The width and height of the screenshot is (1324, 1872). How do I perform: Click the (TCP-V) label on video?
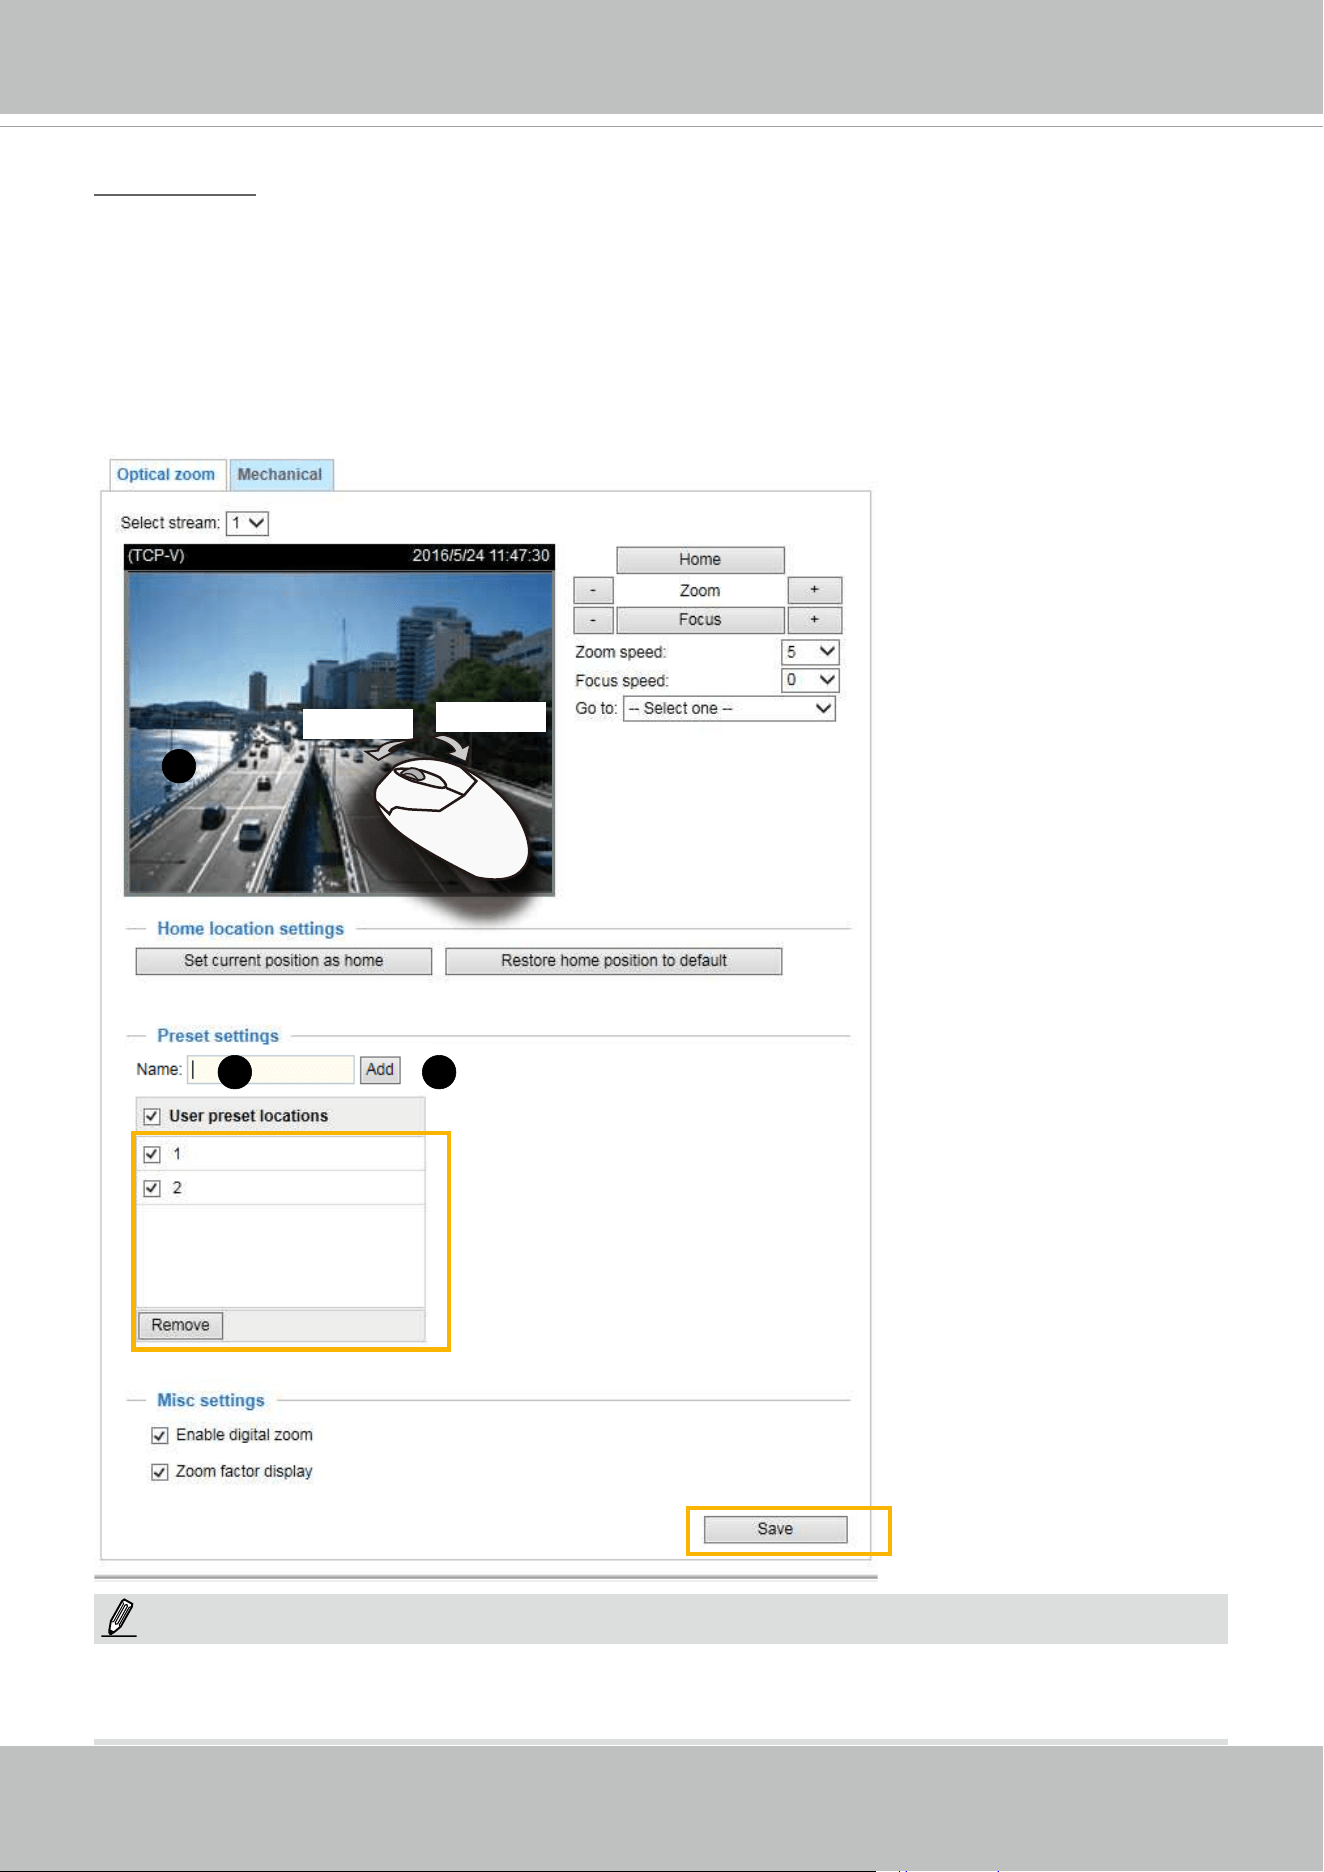[156, 555]
